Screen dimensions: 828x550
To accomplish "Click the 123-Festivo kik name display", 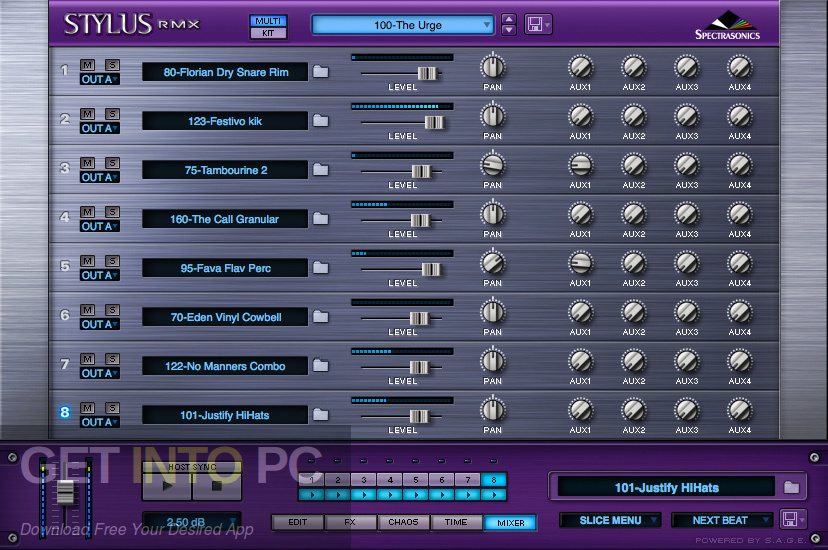I will (225, 121).
